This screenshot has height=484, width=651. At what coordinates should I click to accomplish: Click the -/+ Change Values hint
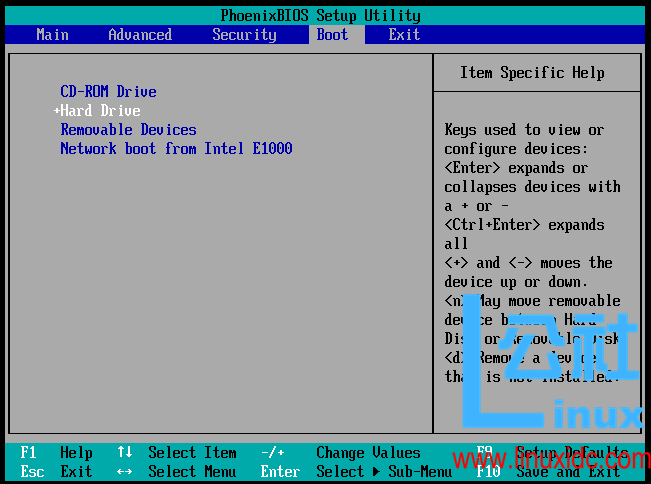click(340, 452)
